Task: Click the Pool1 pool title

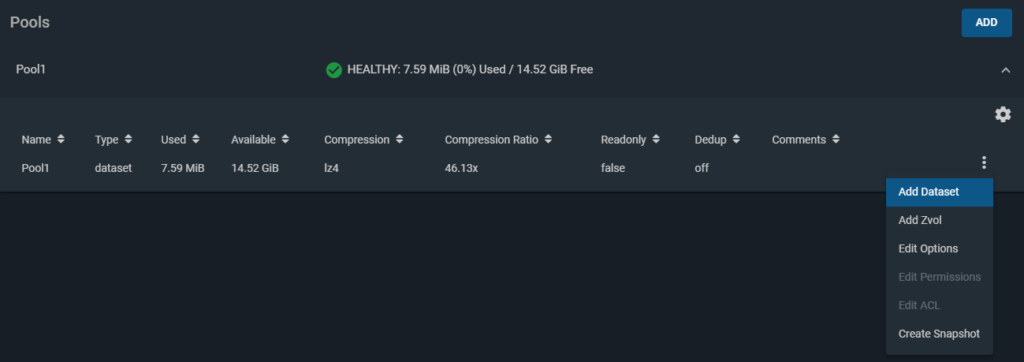Action: point(31,69)
